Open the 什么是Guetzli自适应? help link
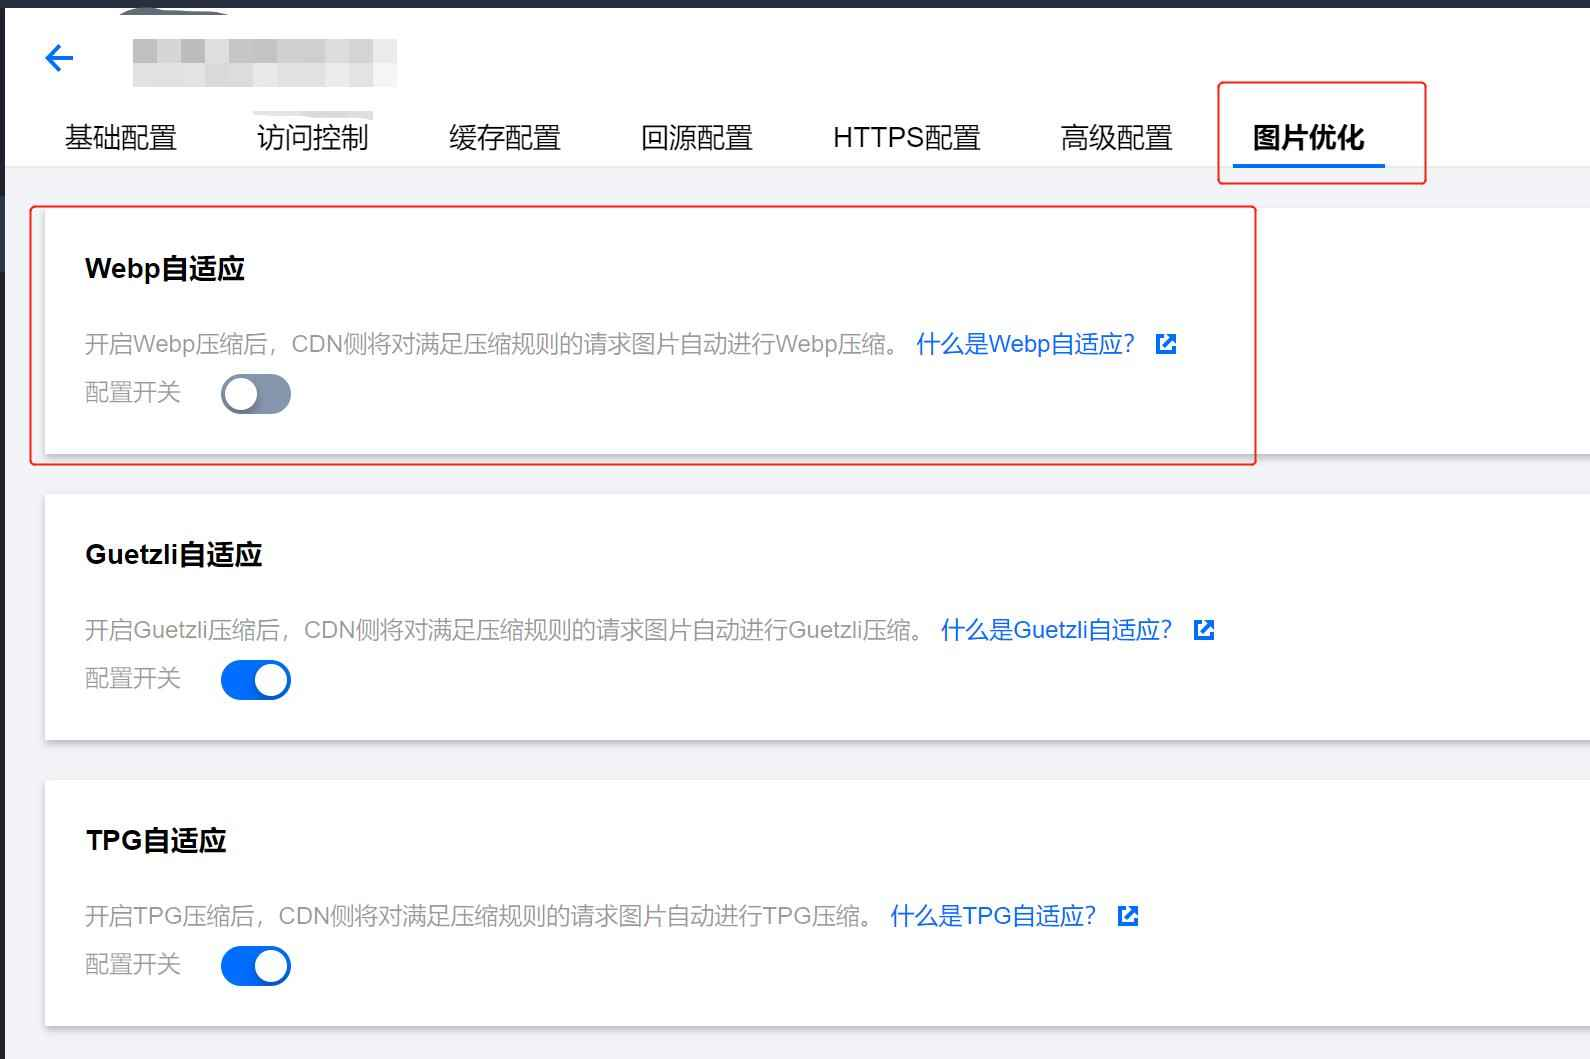 1056,630
